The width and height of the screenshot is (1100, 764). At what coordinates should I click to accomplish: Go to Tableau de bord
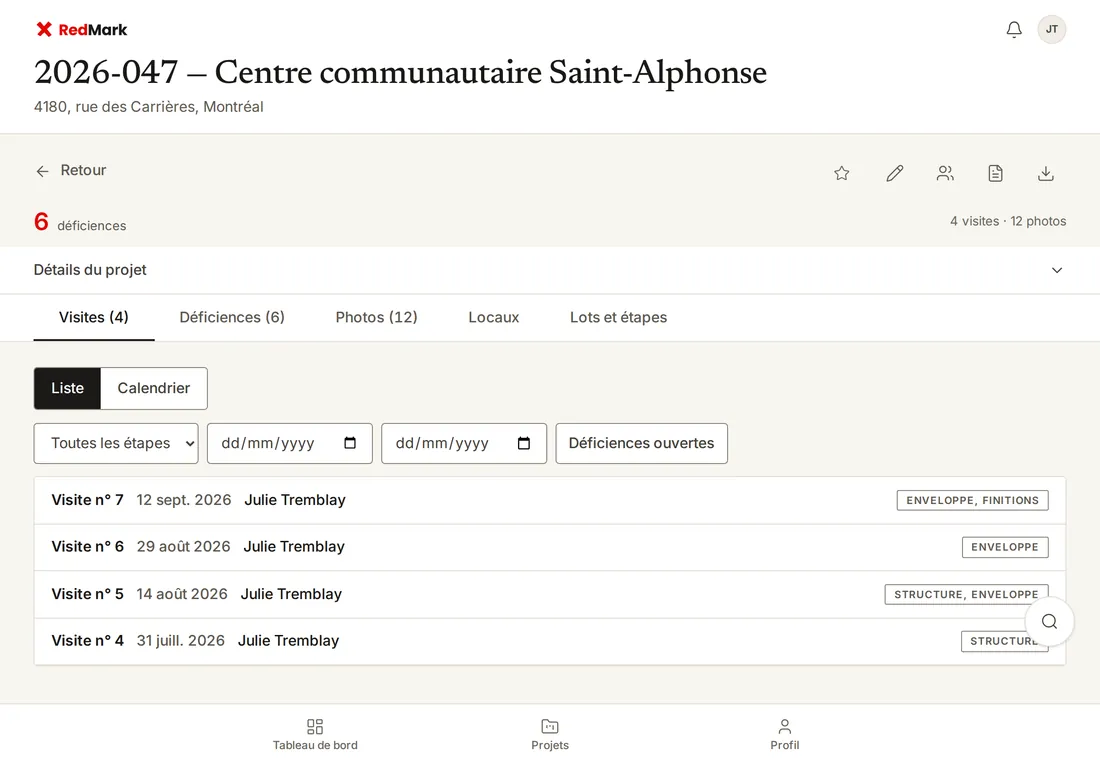pyautogui.click(x=315, y=734)
